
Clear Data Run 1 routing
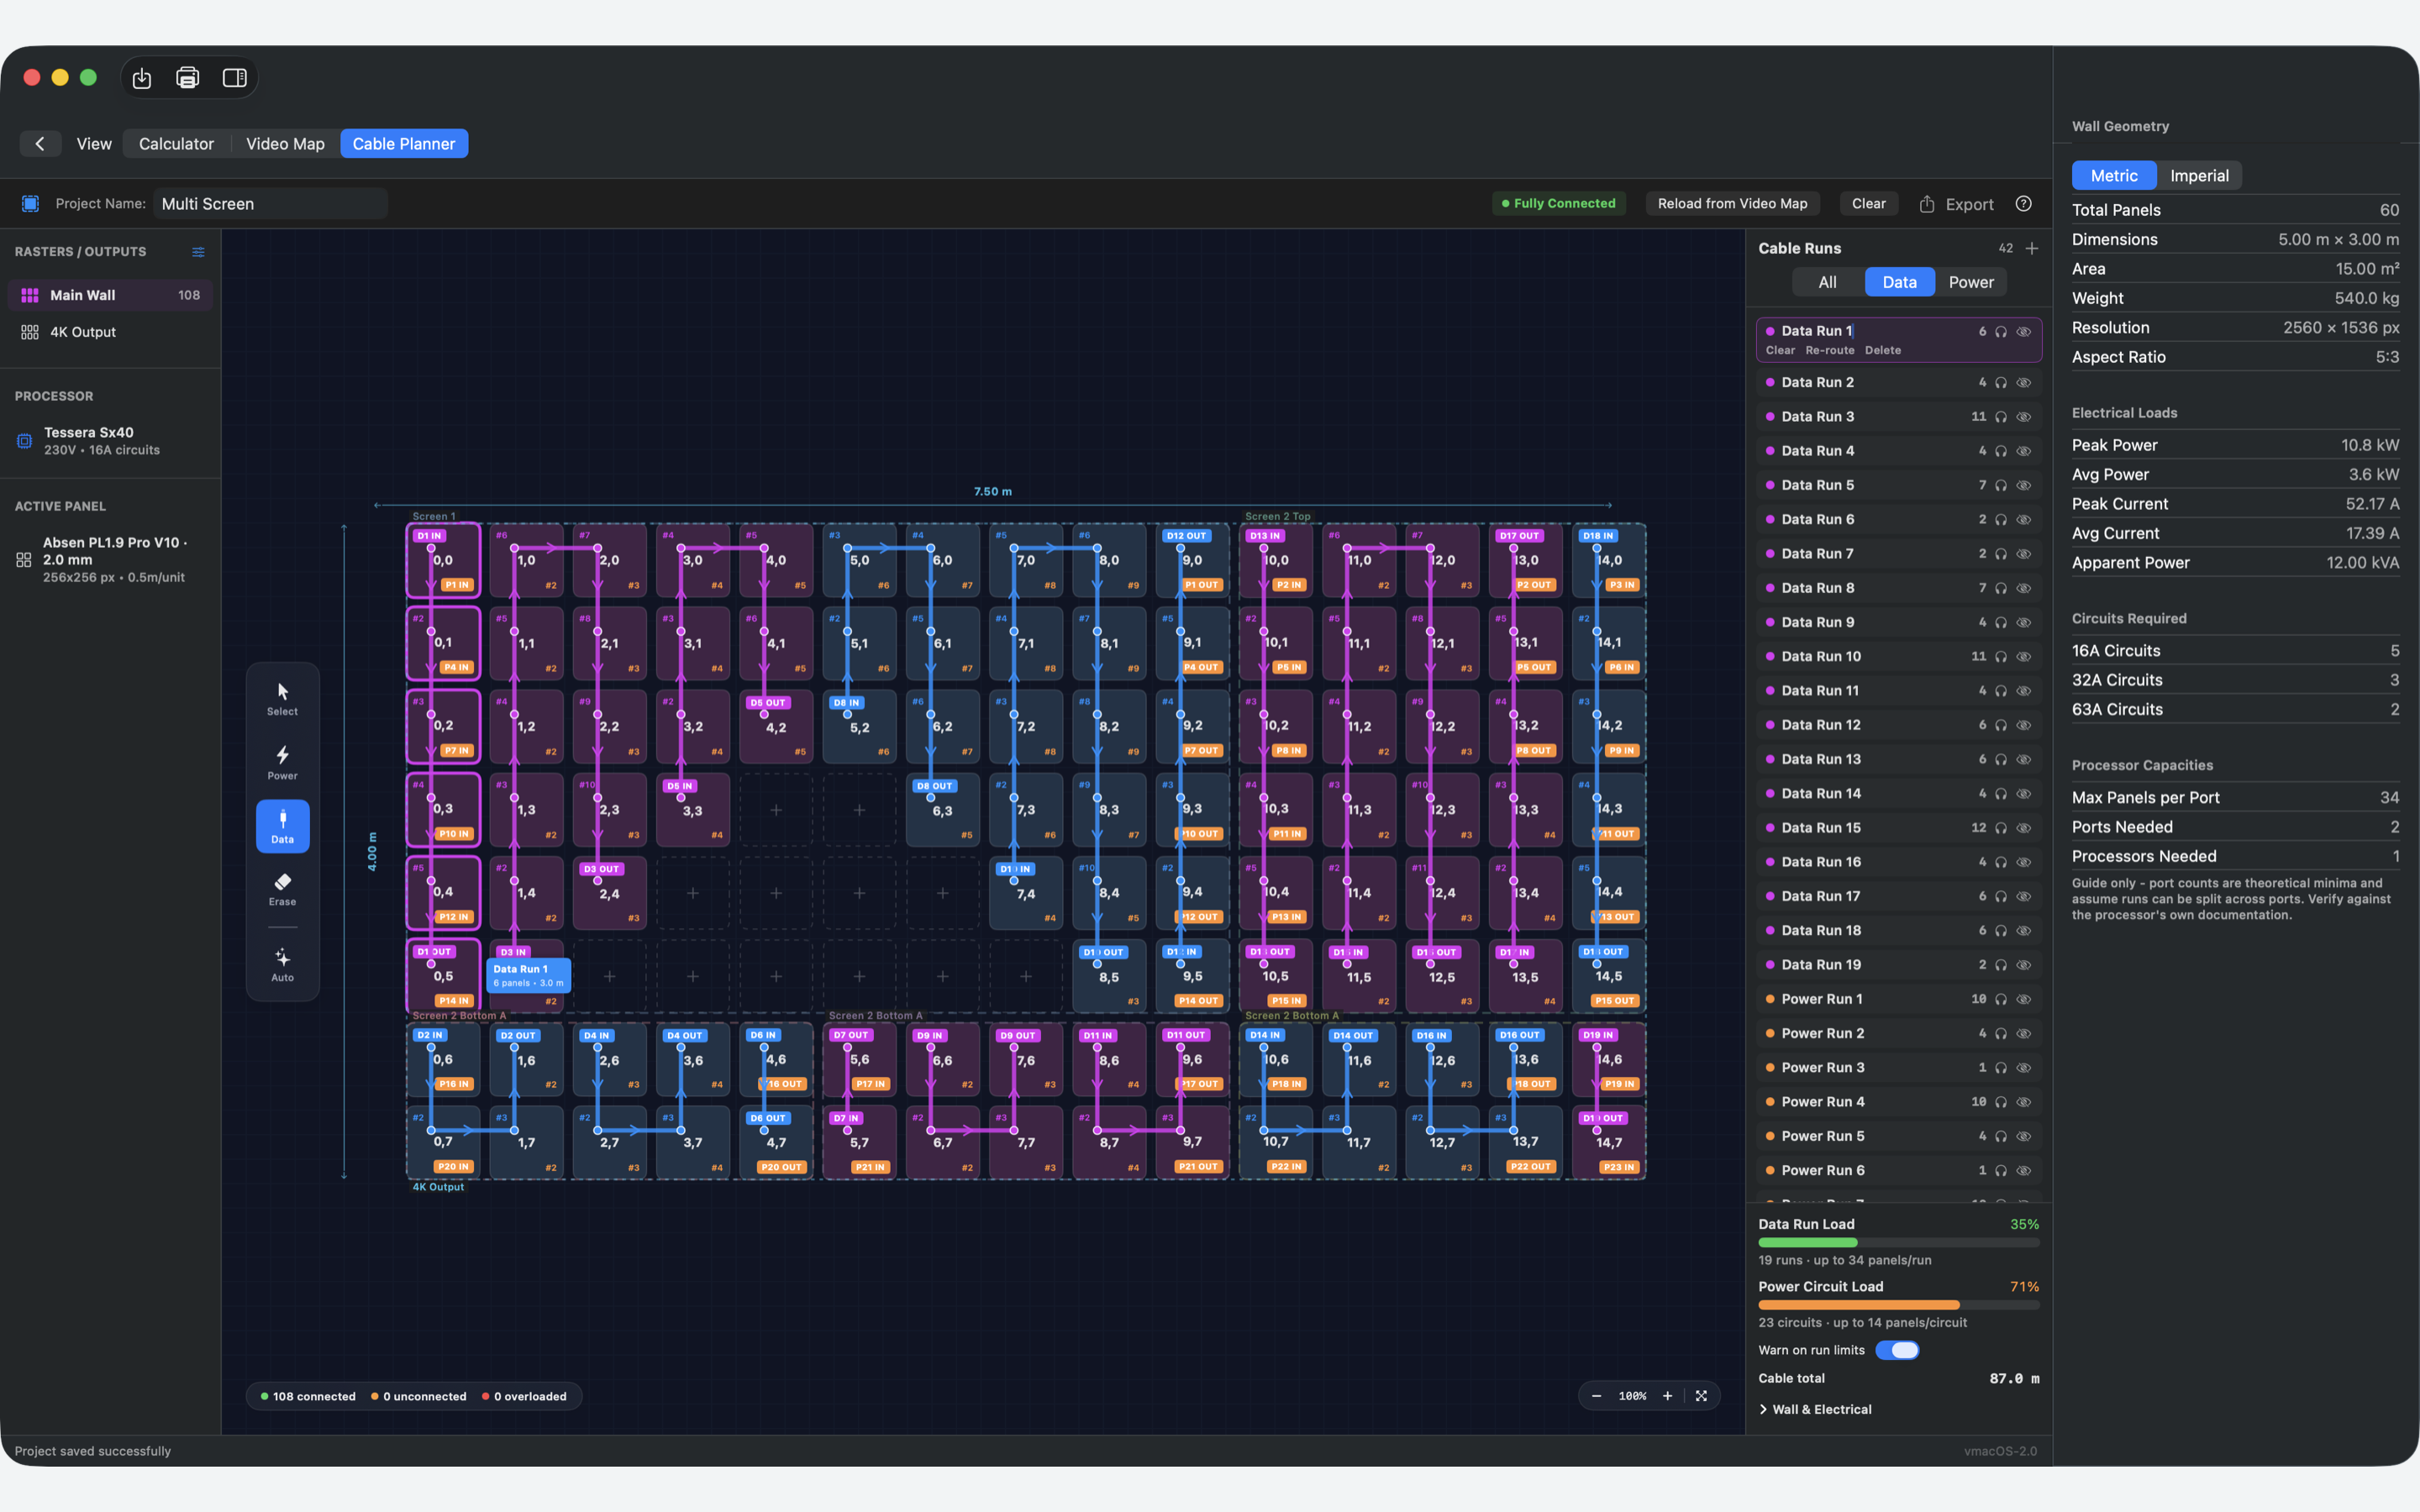[x=1780, y=350]
